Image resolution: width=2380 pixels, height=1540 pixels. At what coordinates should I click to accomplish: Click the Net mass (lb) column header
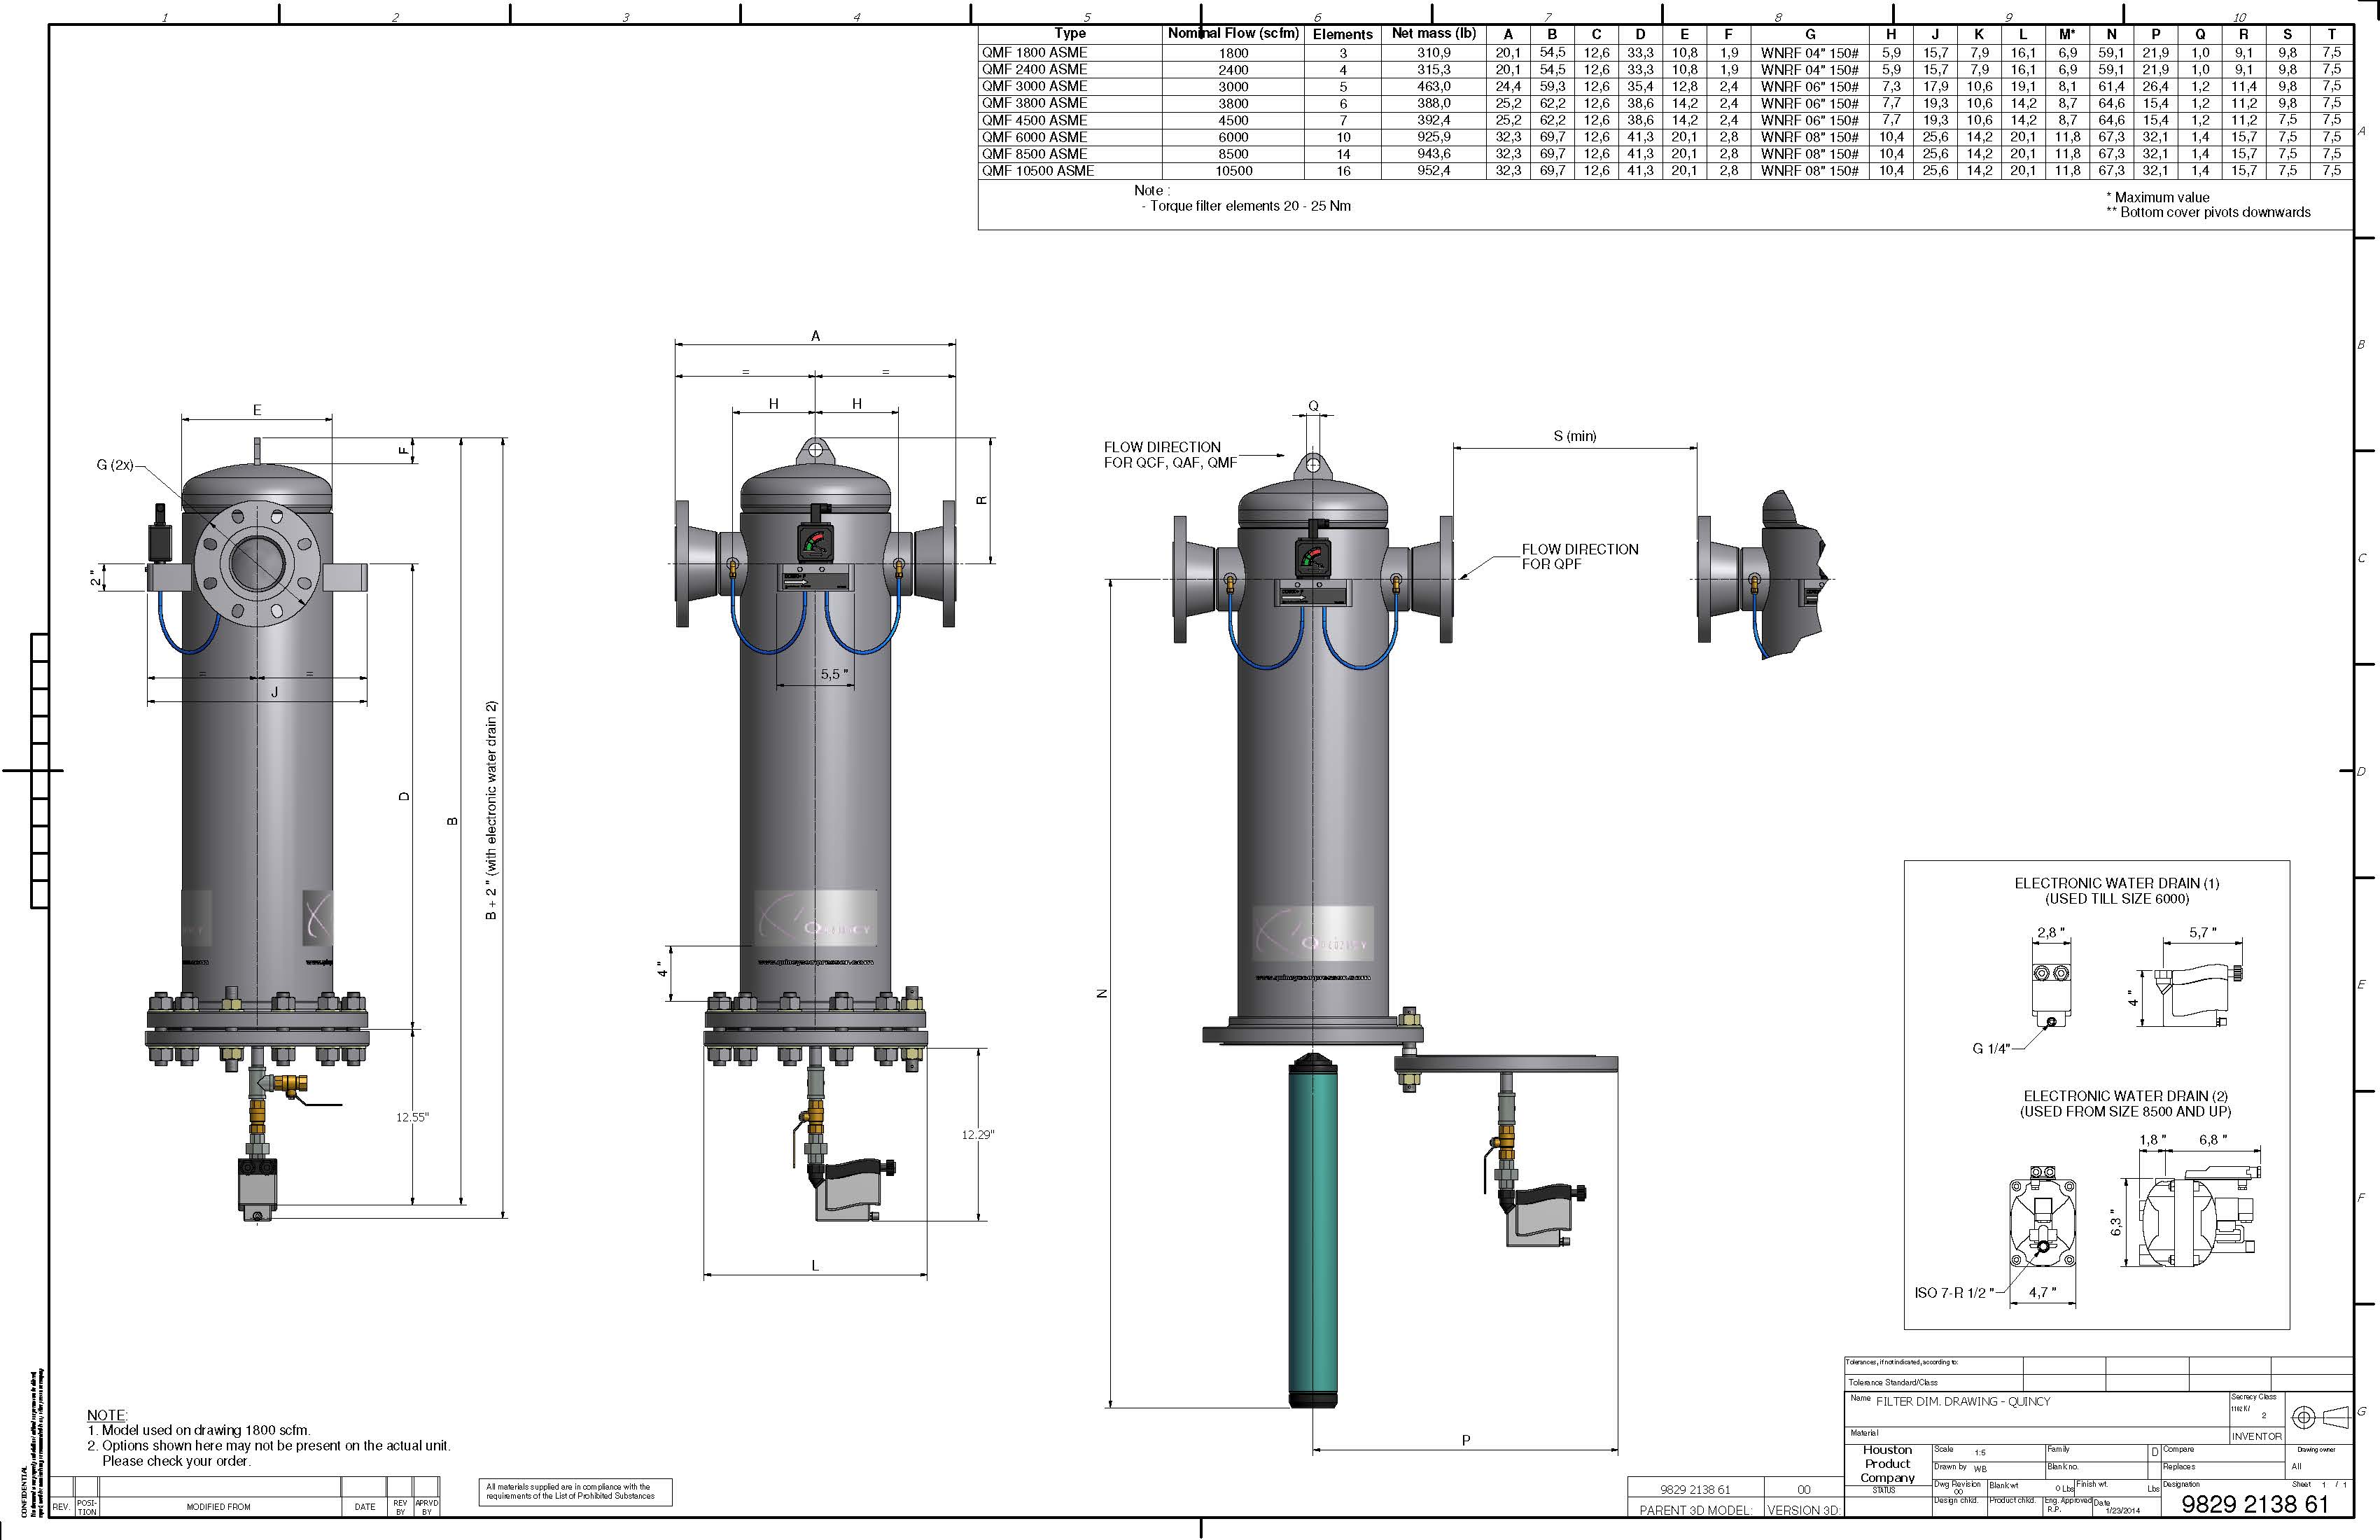click(1433, 34)
